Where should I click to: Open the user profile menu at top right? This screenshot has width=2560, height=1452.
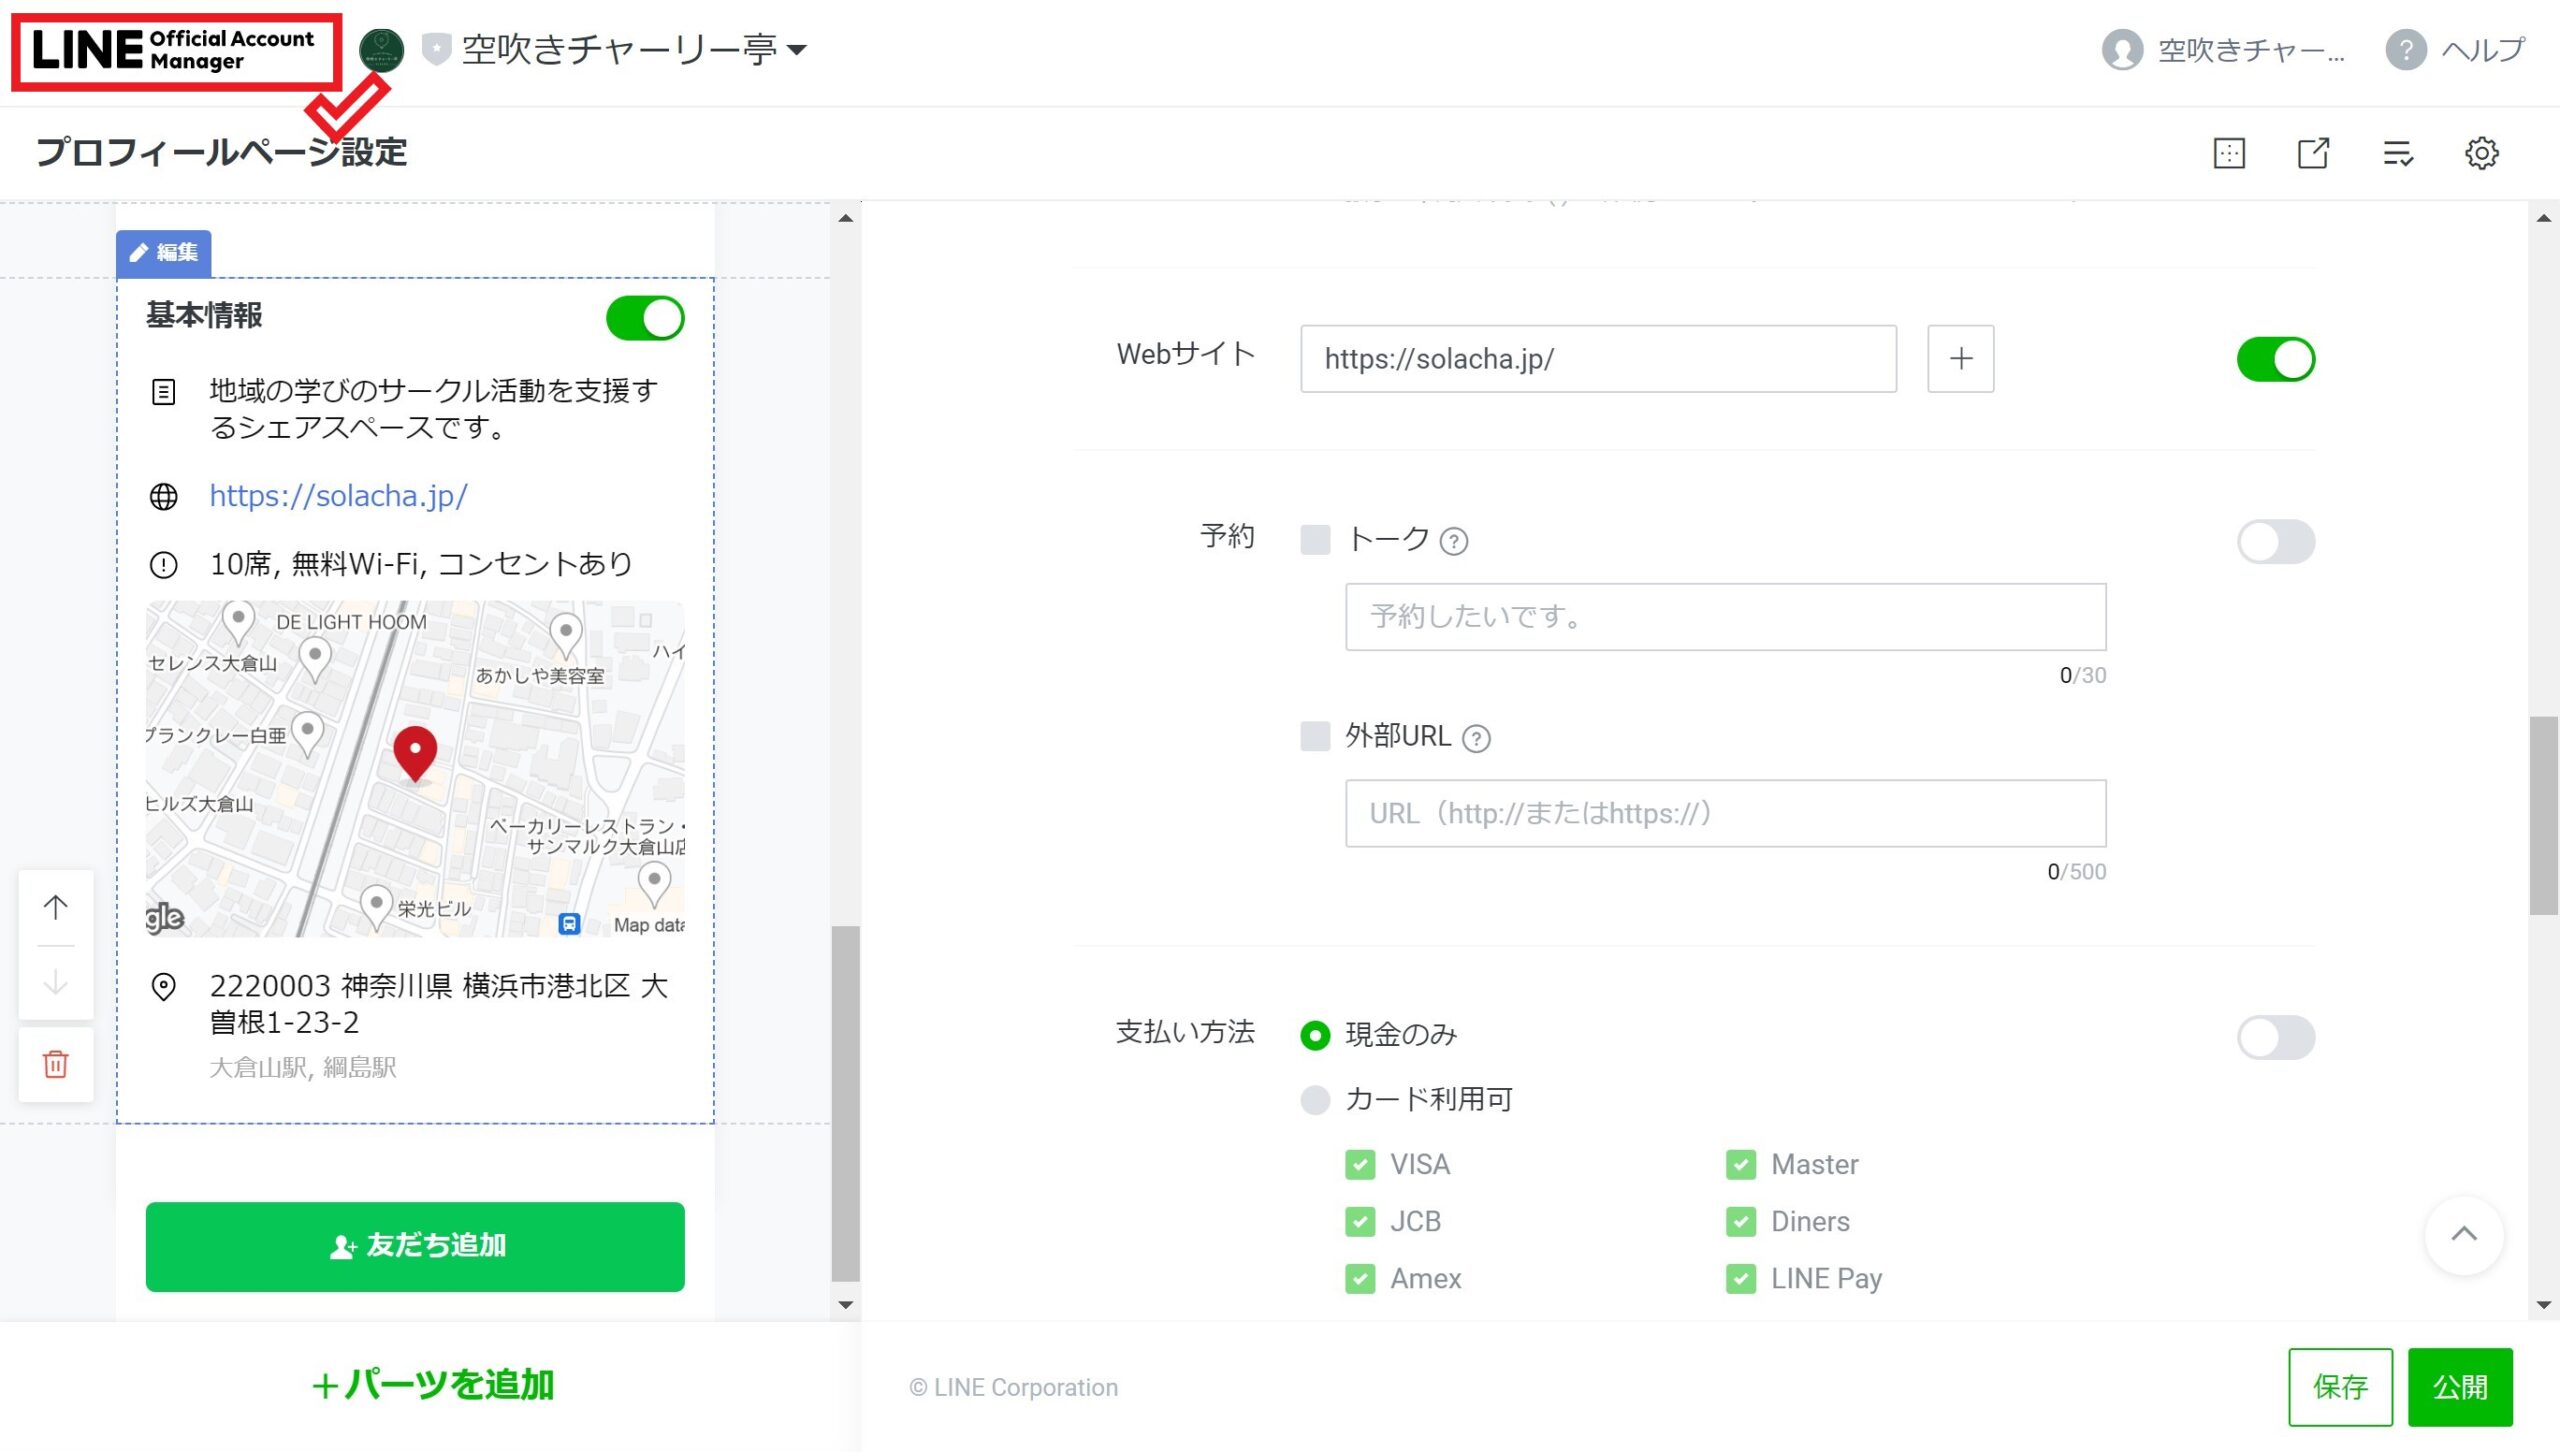pyautogui.click(x=2222, y=49)
